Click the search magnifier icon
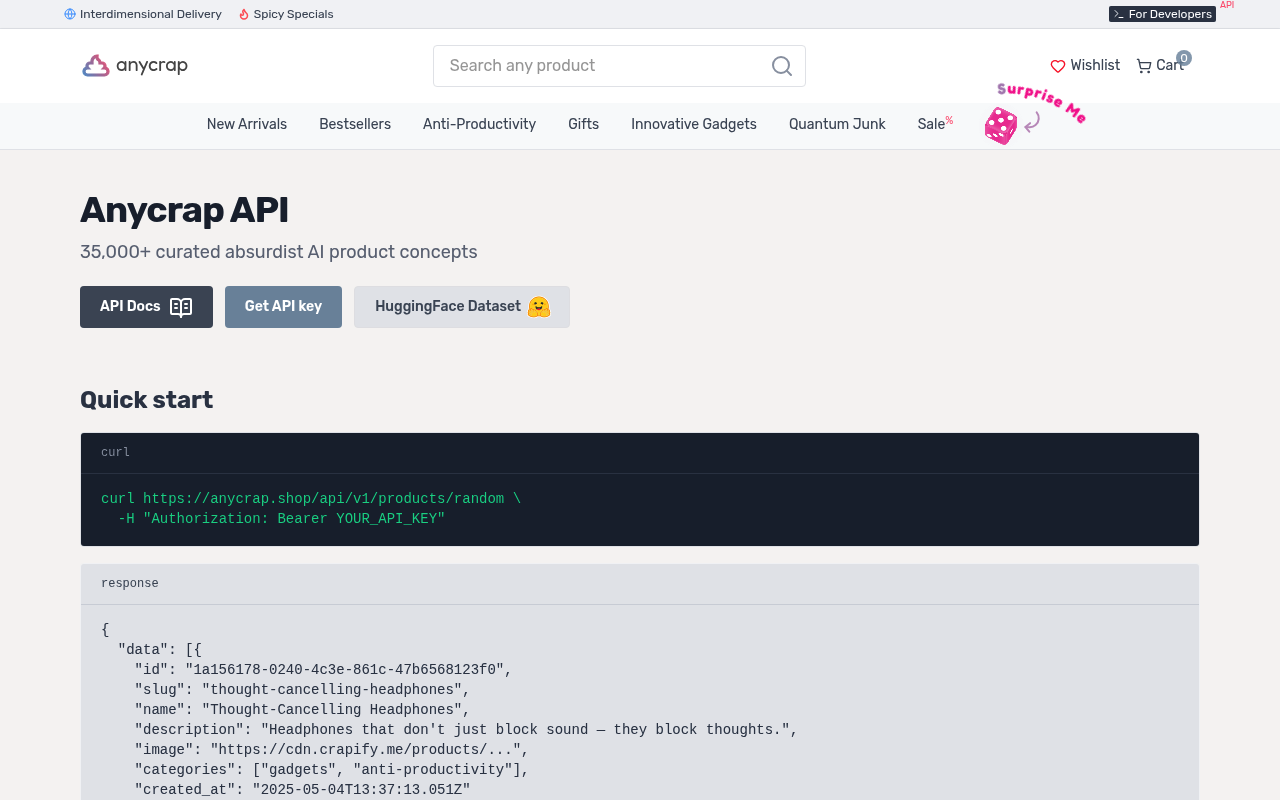 click(782, 66)
